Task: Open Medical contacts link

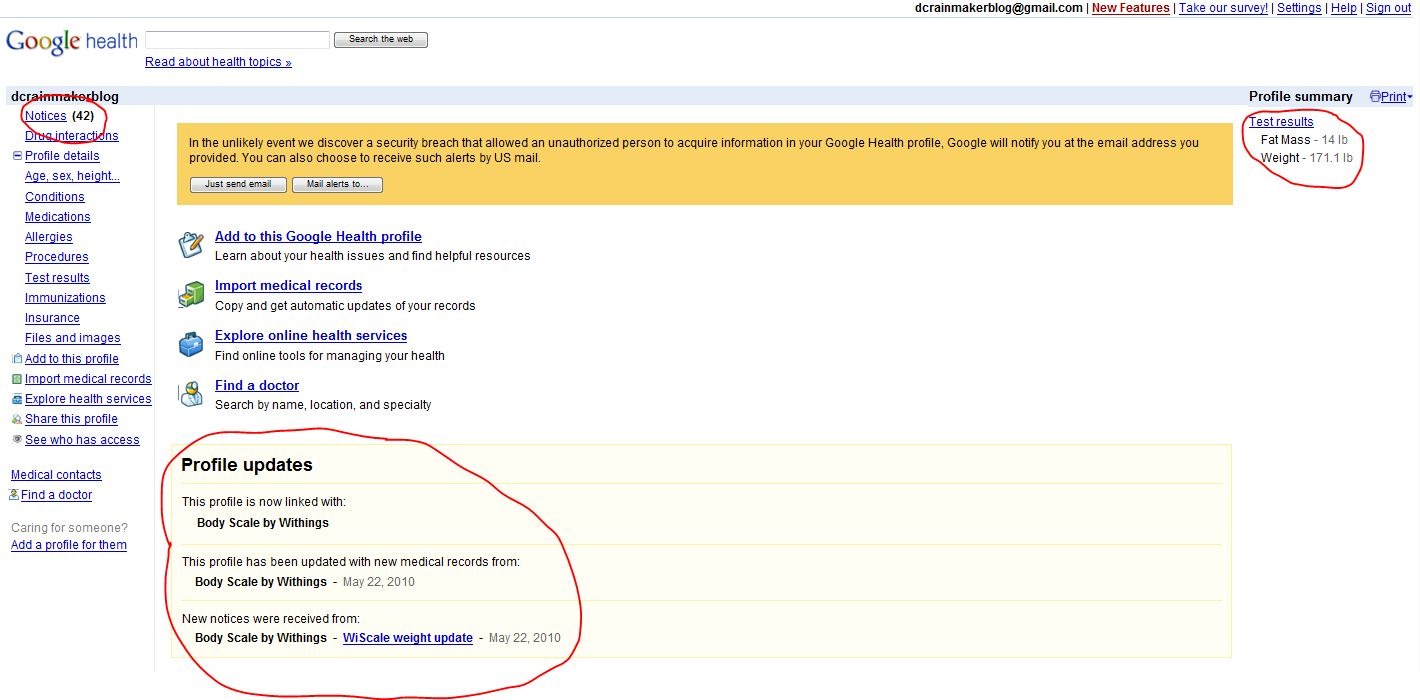Action: click(56, 475)
